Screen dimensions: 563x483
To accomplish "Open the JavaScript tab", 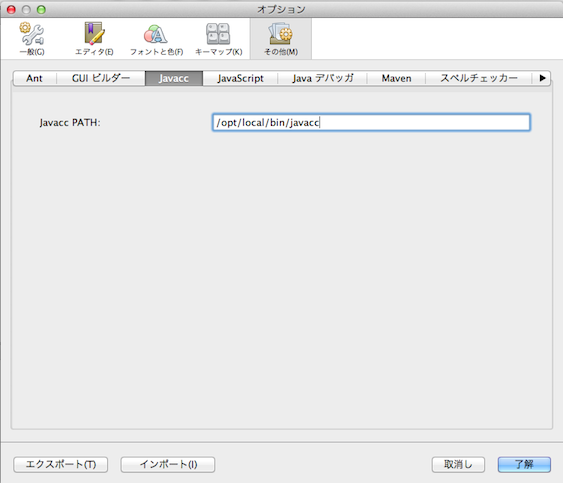I will coord(240,78).
